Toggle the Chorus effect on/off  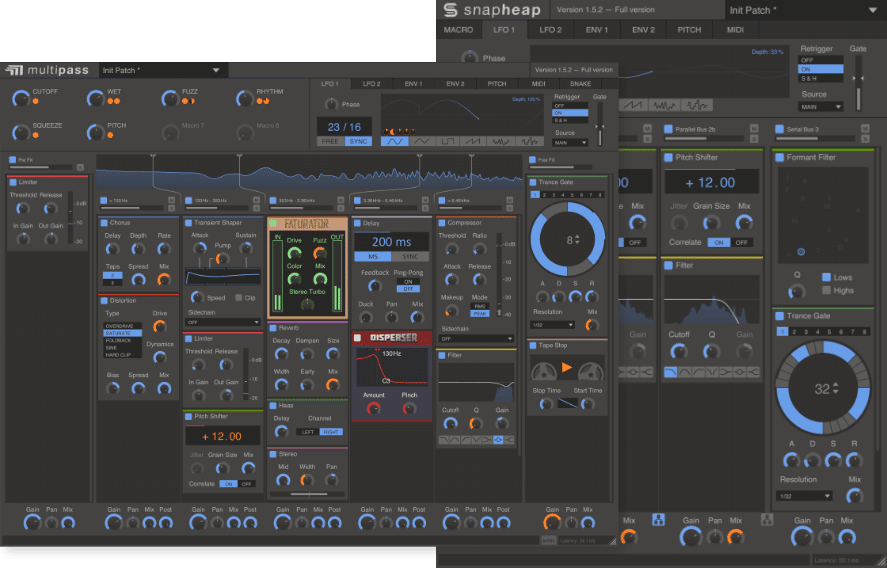(104, 223)
